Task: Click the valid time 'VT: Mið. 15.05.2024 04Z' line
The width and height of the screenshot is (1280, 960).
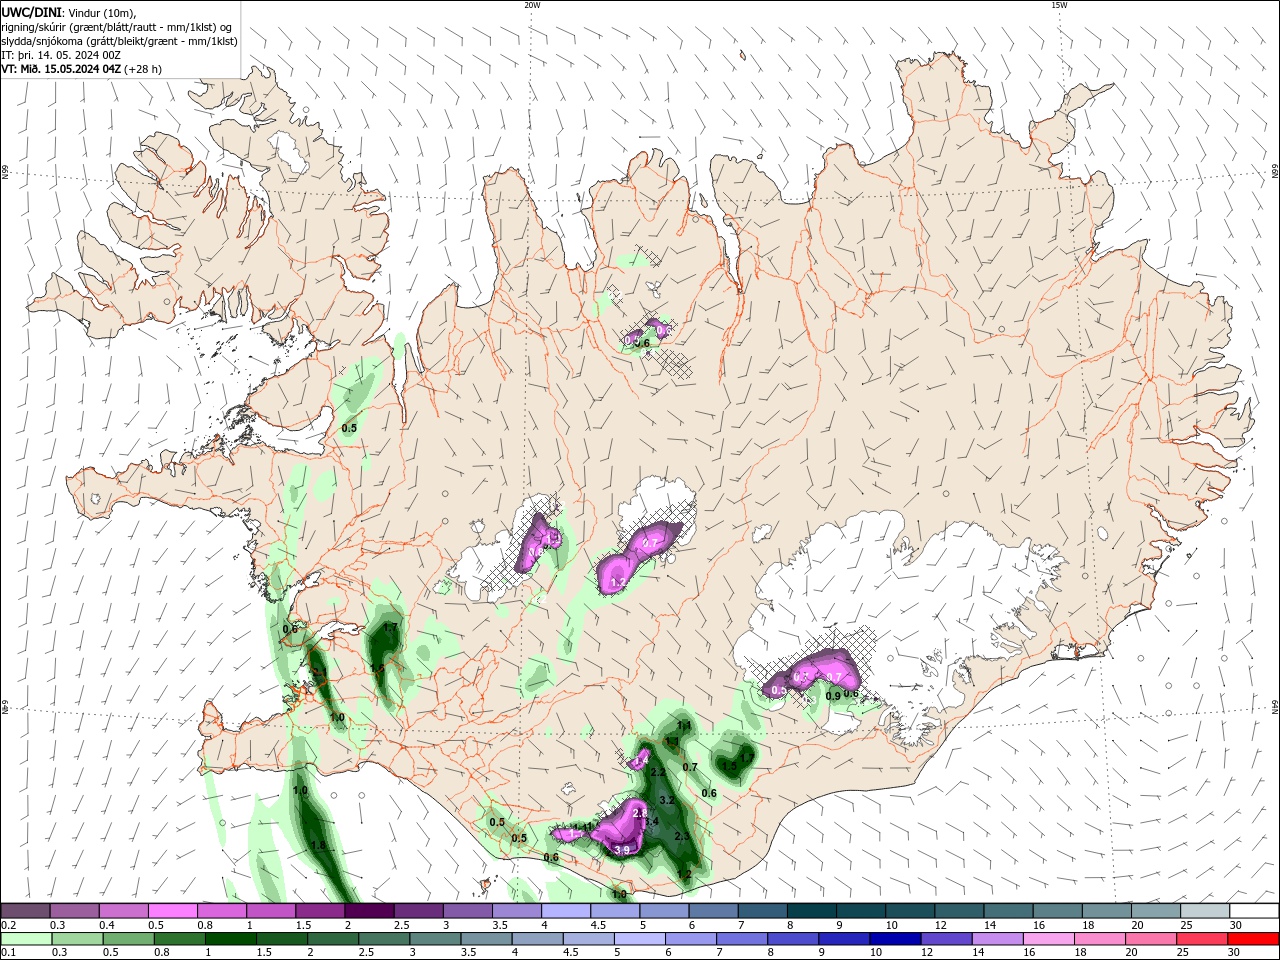Action: coord(81,69)
